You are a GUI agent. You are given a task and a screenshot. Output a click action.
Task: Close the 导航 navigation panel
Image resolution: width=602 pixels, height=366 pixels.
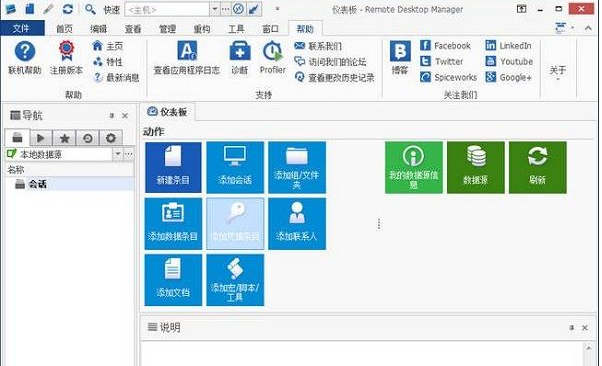coord(125,116)
